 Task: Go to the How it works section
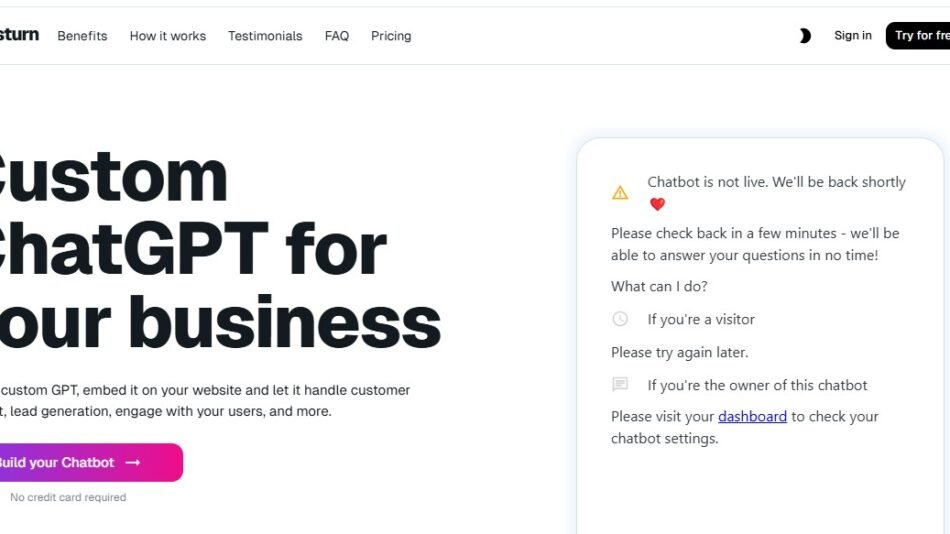point(168,36)
